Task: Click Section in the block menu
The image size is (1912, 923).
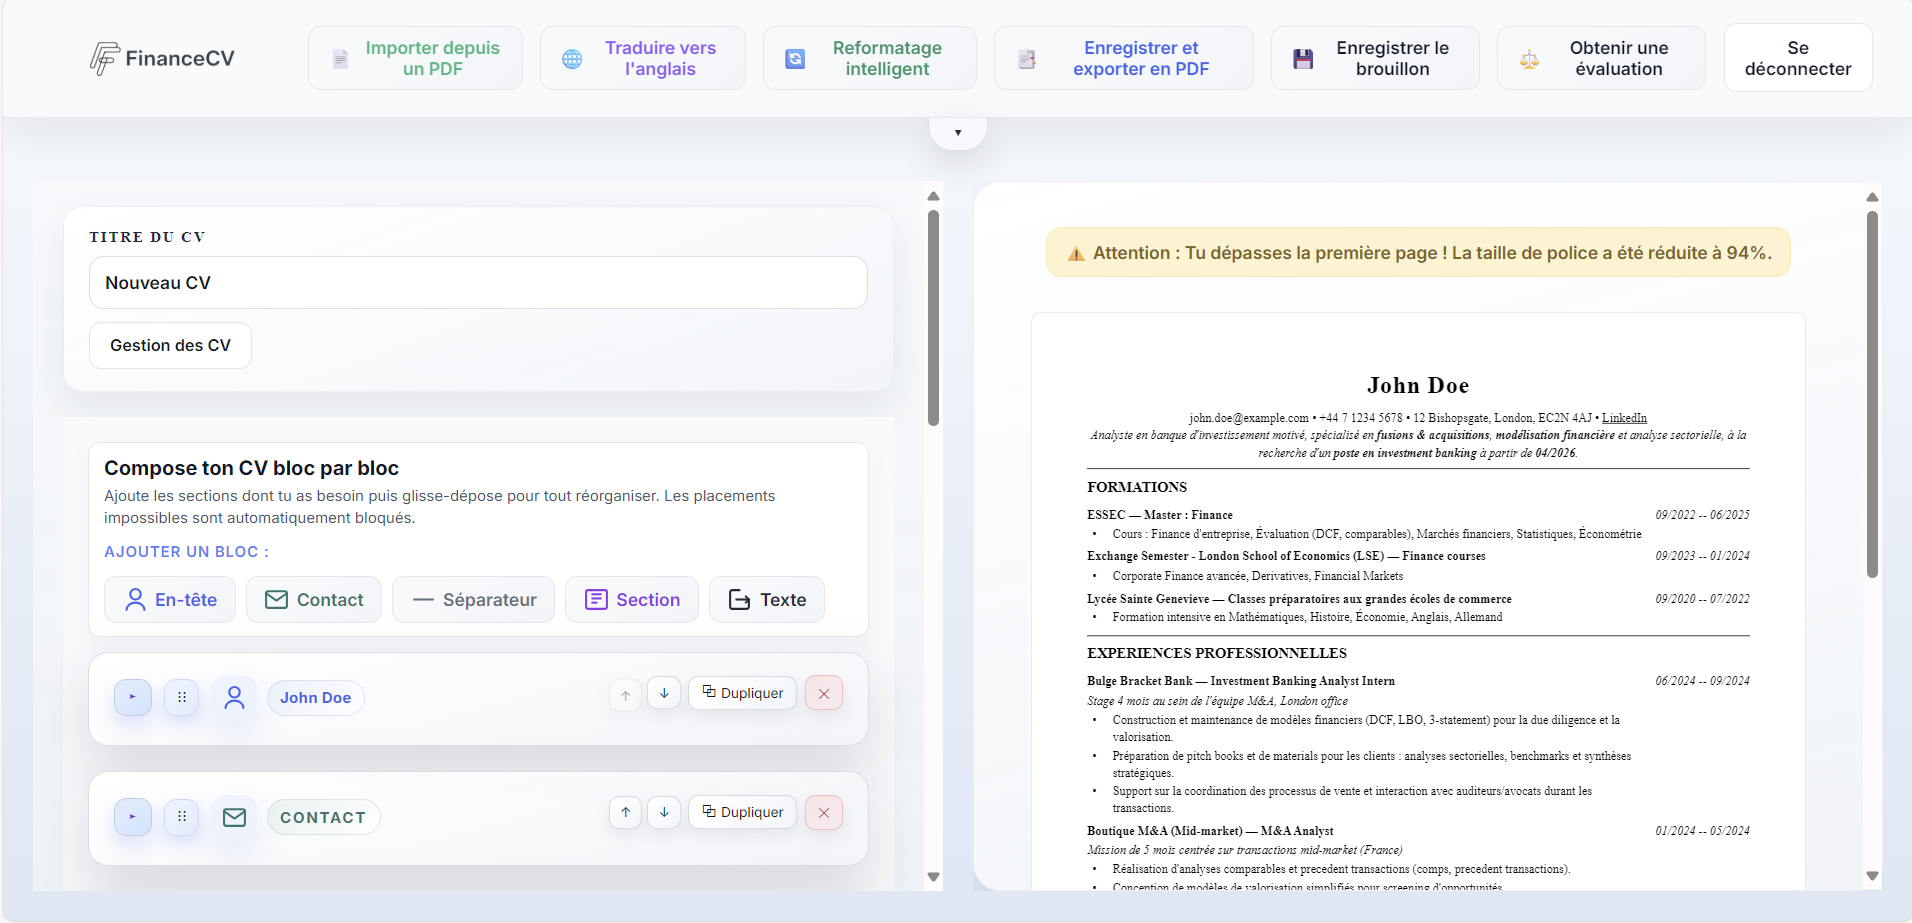Action: [x=631, y=599]
